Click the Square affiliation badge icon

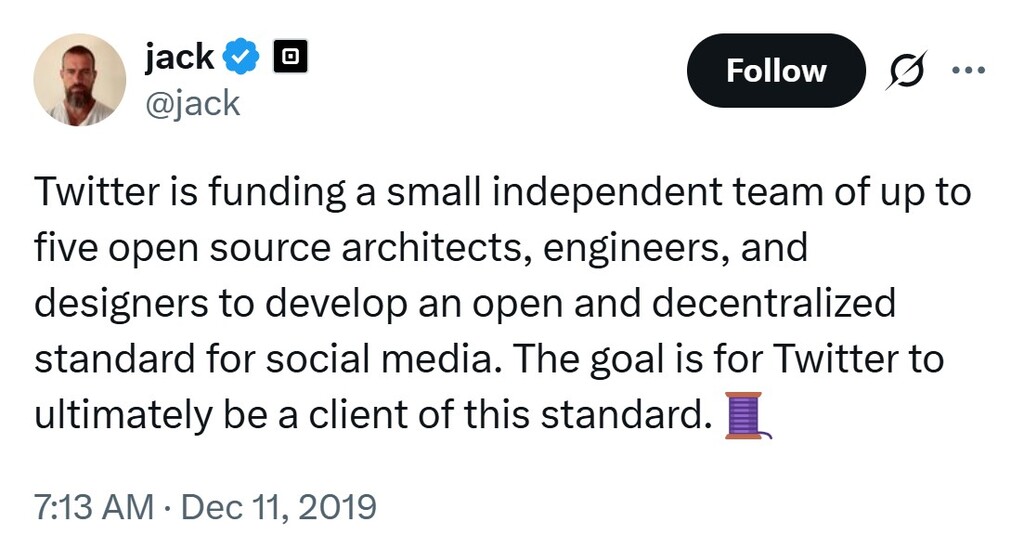point(291,58)
